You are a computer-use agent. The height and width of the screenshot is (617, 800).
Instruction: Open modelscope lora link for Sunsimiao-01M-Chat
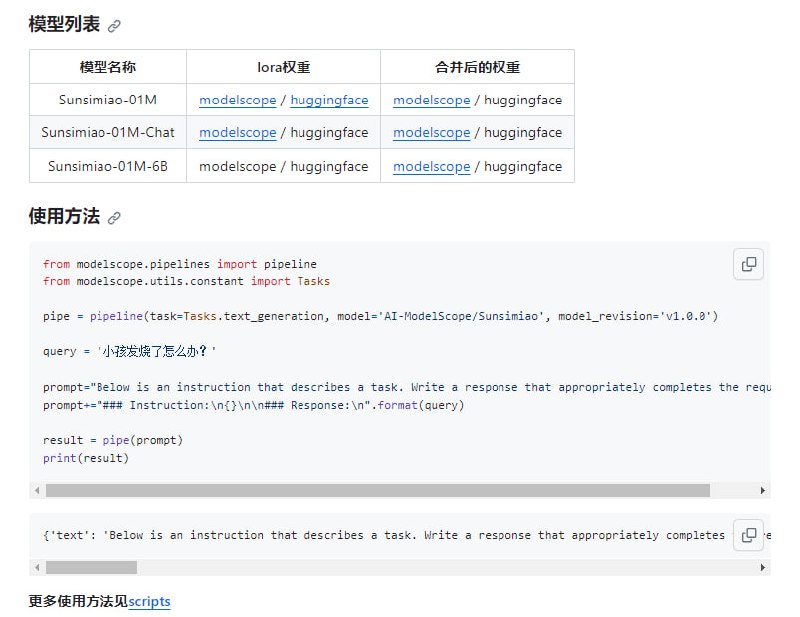[237, 133]
